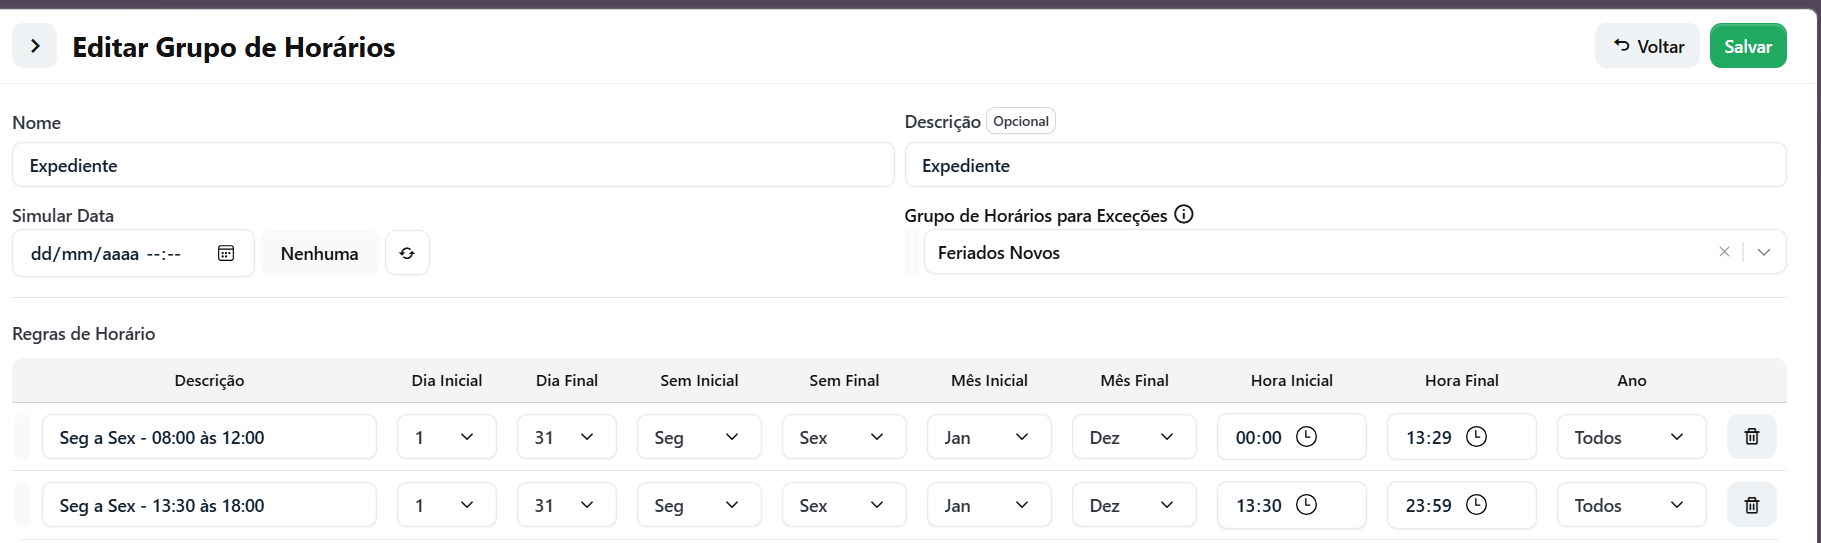
Task: Open Dia Inicial dropdown in 08:00 às 12:00 row
Action: [447, 437]
